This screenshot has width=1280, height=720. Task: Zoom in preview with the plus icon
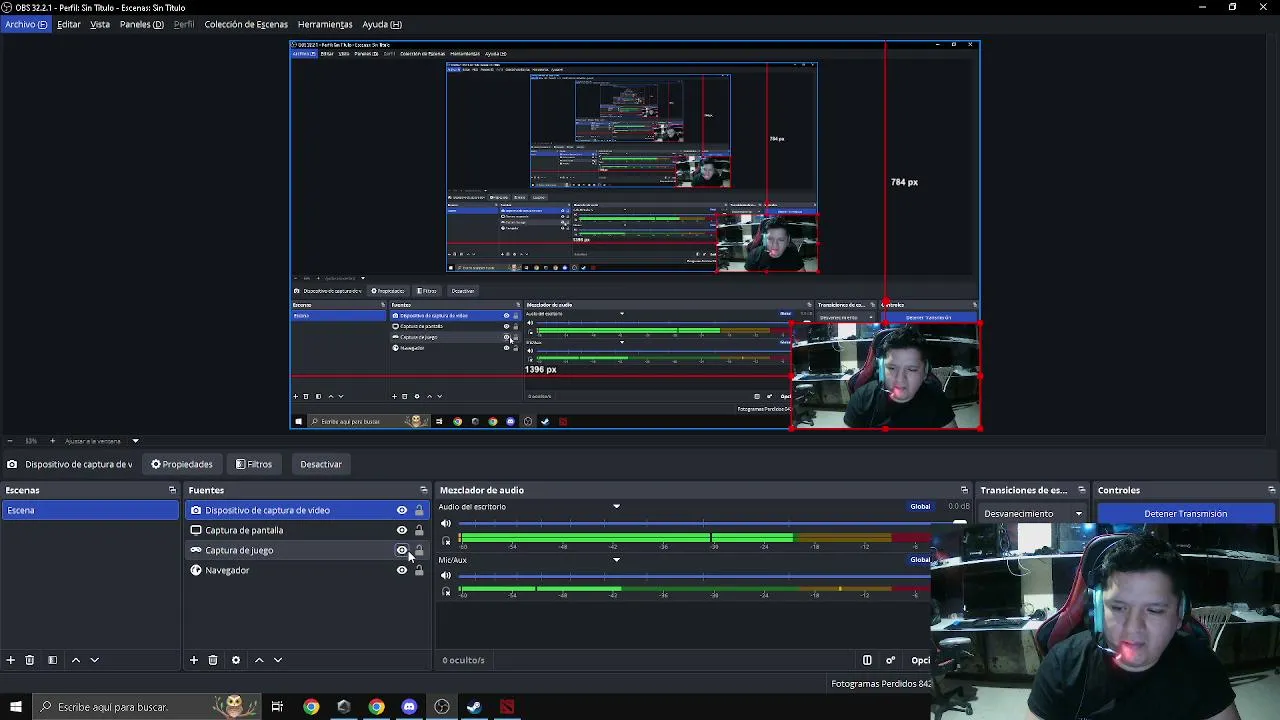click(52, 441)
